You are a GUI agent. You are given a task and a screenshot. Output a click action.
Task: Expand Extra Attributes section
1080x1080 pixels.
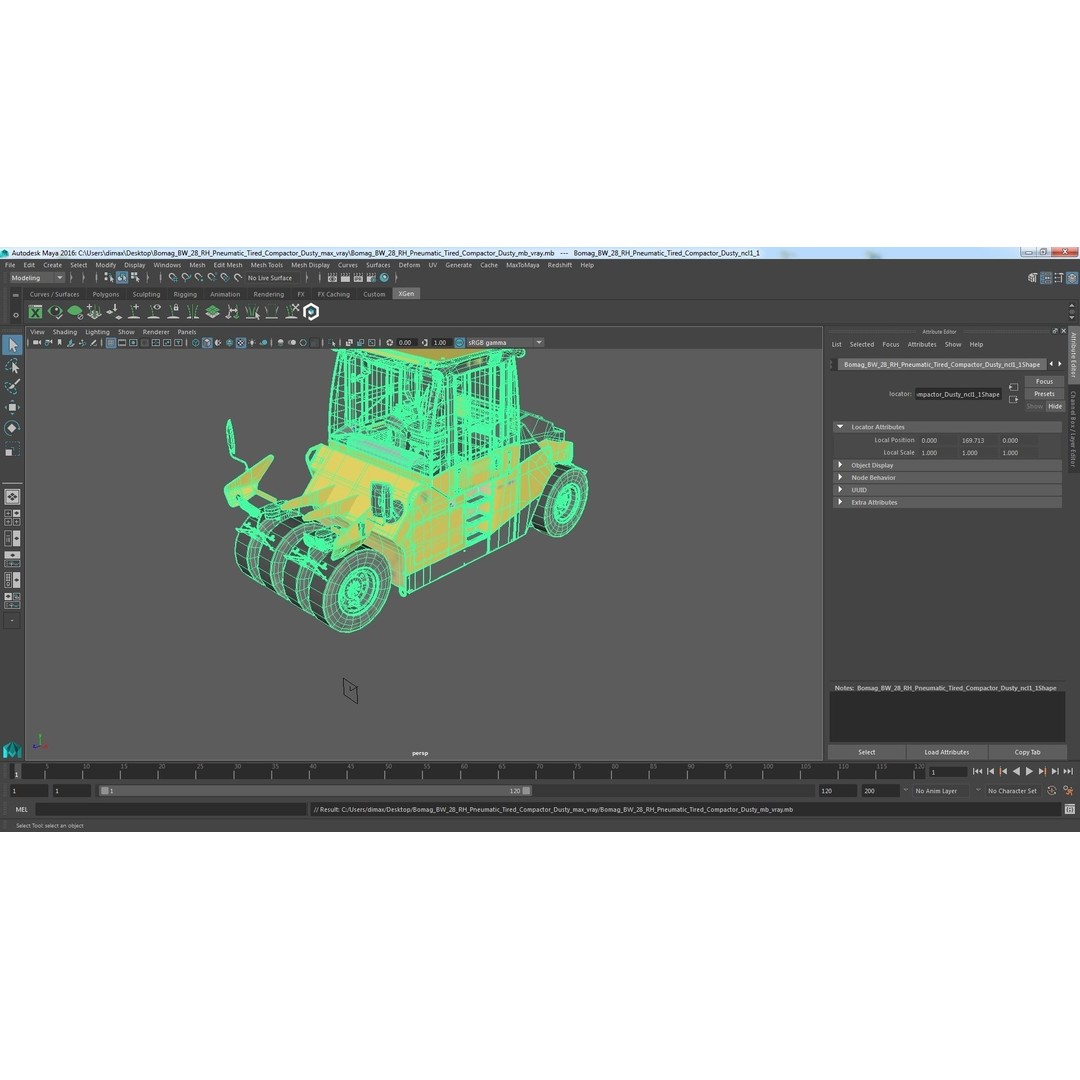[x=840, y=502]
